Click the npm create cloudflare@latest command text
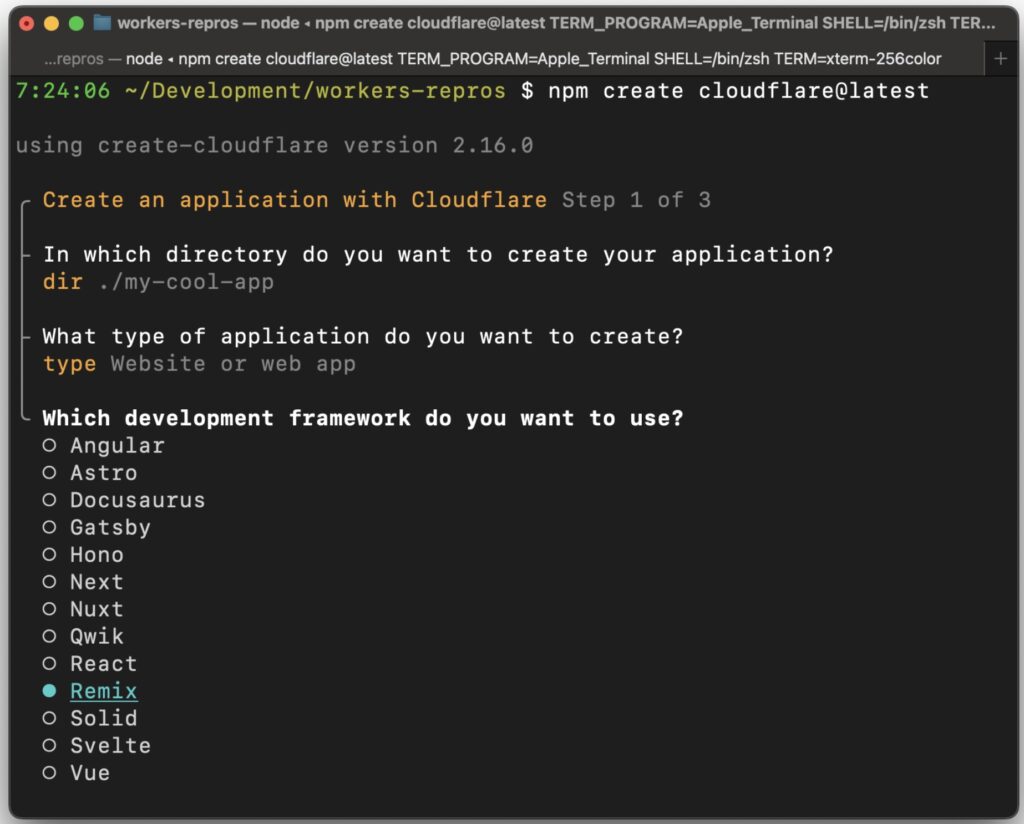This screenshot has height=824, width=1024. [738, 91]
